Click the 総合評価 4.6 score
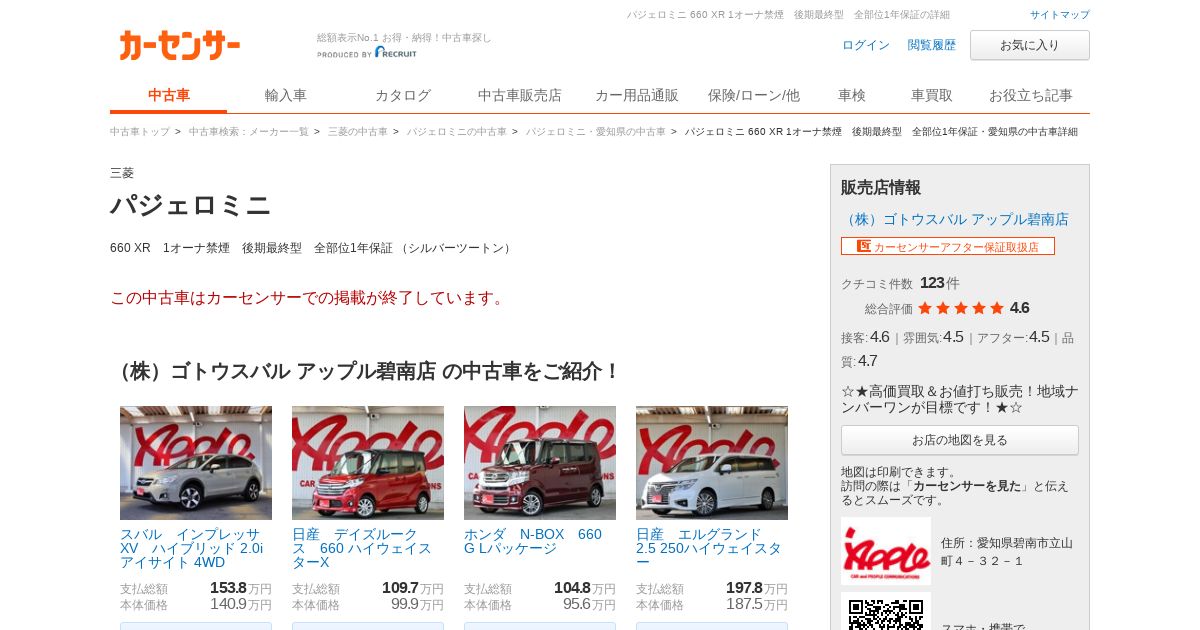The image size is (1200, 630). pyautogui.click(x=1019, y=308)
